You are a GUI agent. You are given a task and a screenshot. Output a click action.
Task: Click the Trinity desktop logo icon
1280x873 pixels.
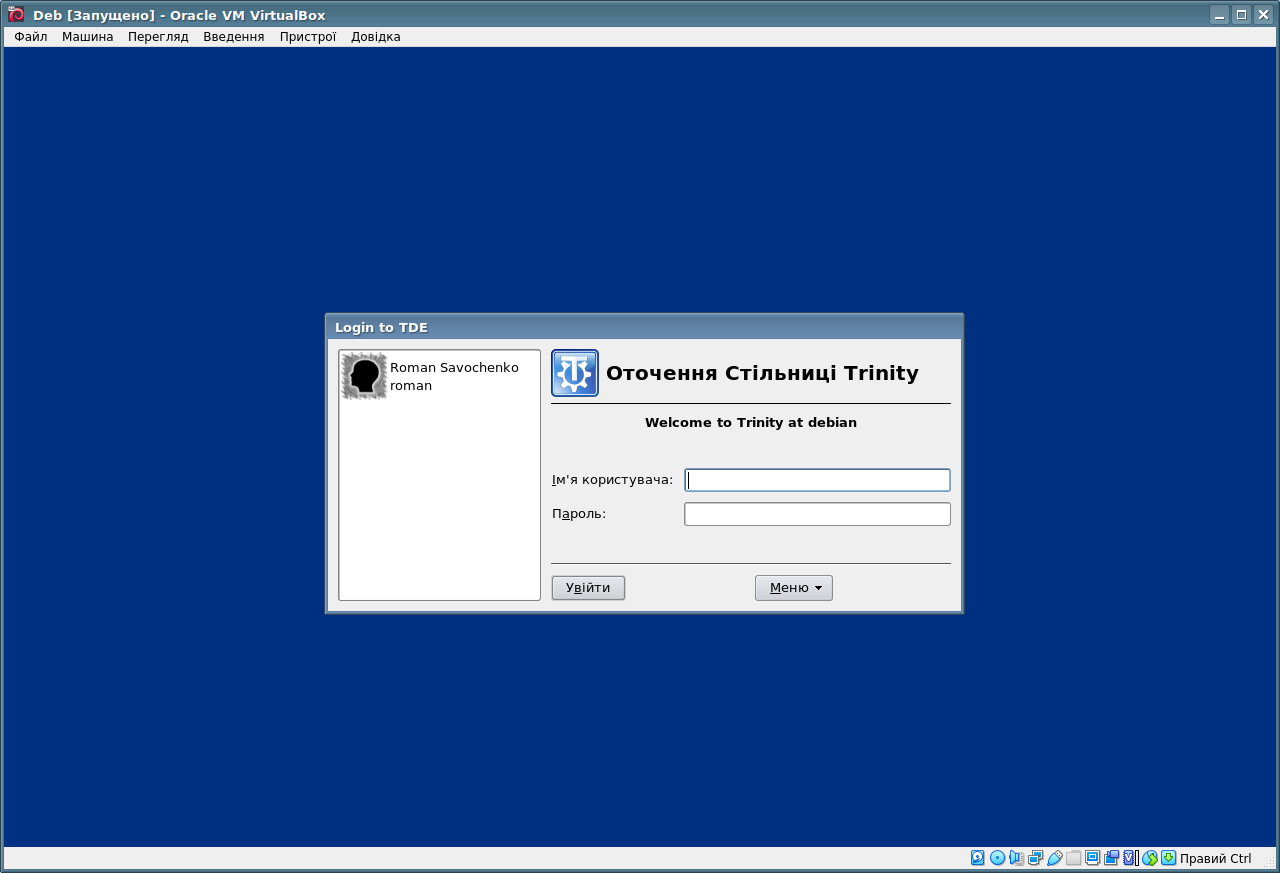[x=575, y=373]
